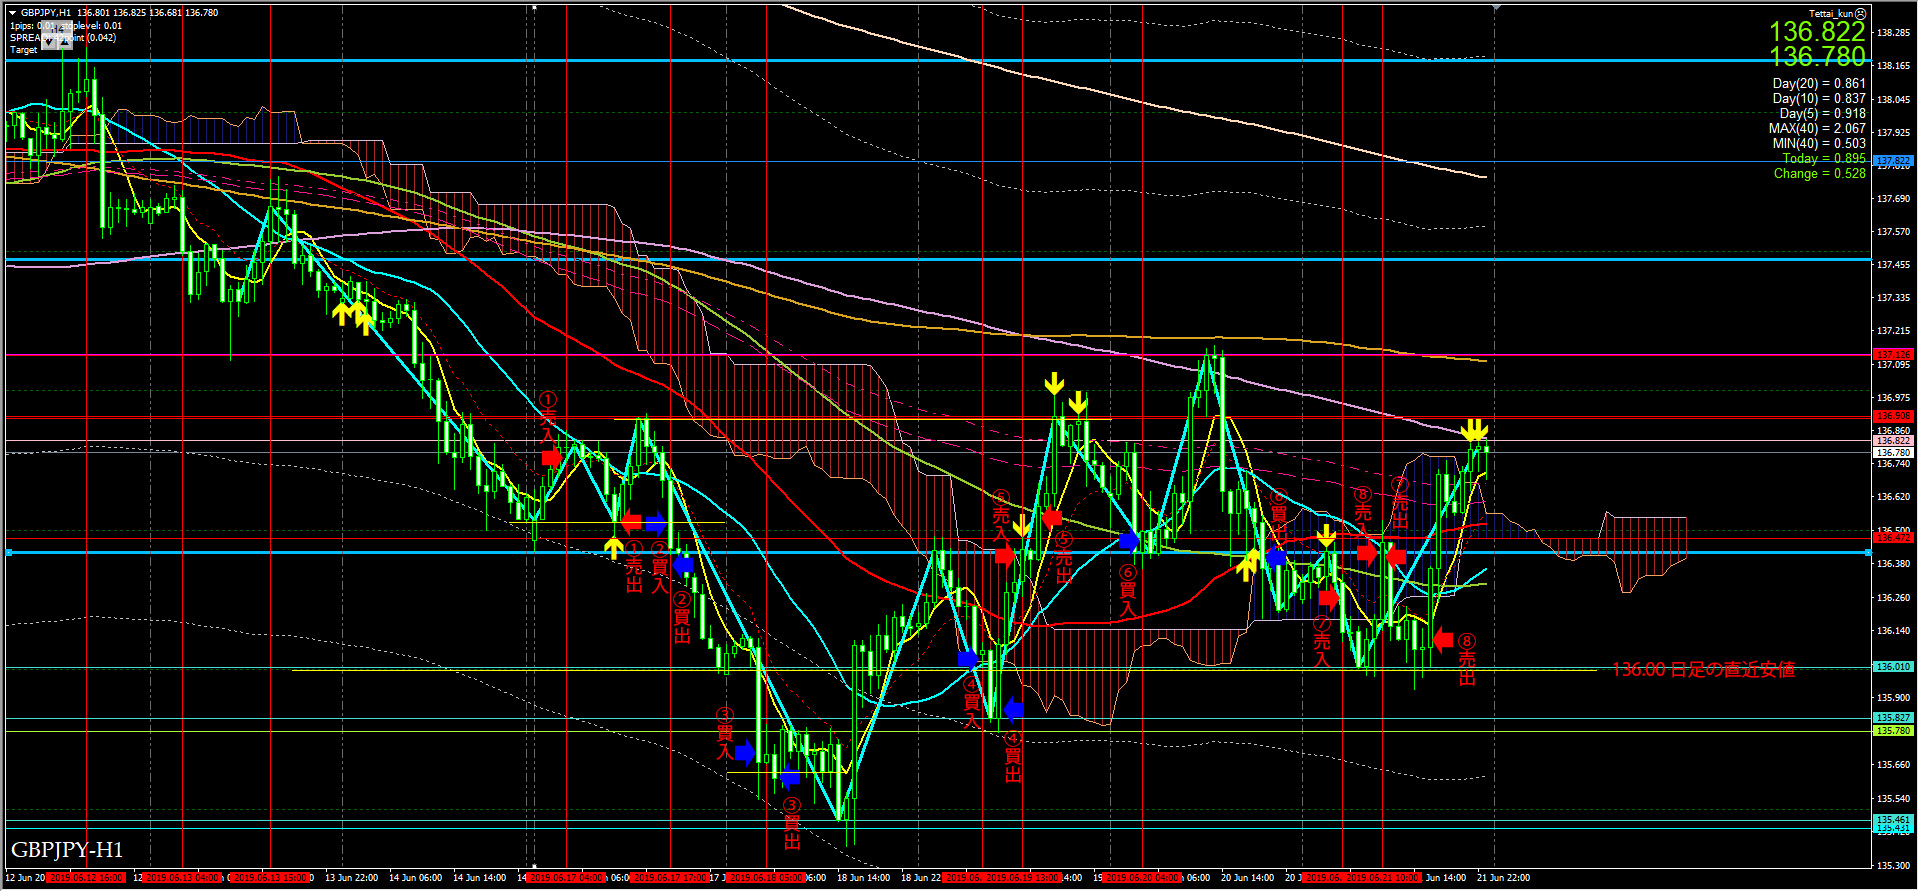1920x891 pixels.
Task: Select the 137.822 price label on the axis
Action: click(x=1893, y=160)
